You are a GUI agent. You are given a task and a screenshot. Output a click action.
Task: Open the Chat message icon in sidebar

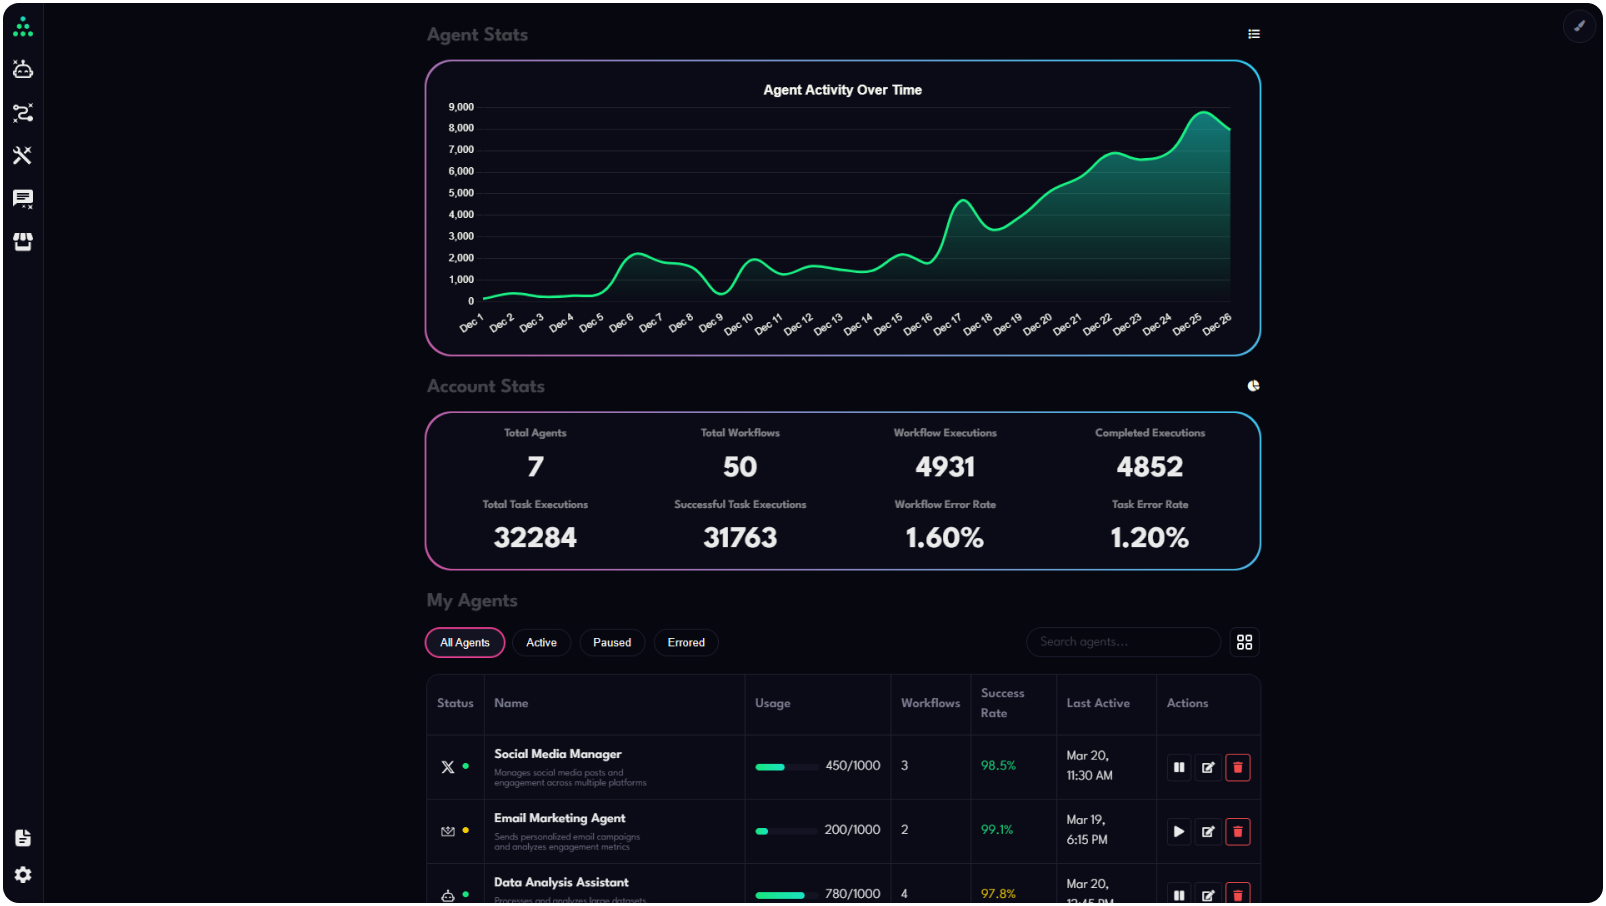(23, 199)
